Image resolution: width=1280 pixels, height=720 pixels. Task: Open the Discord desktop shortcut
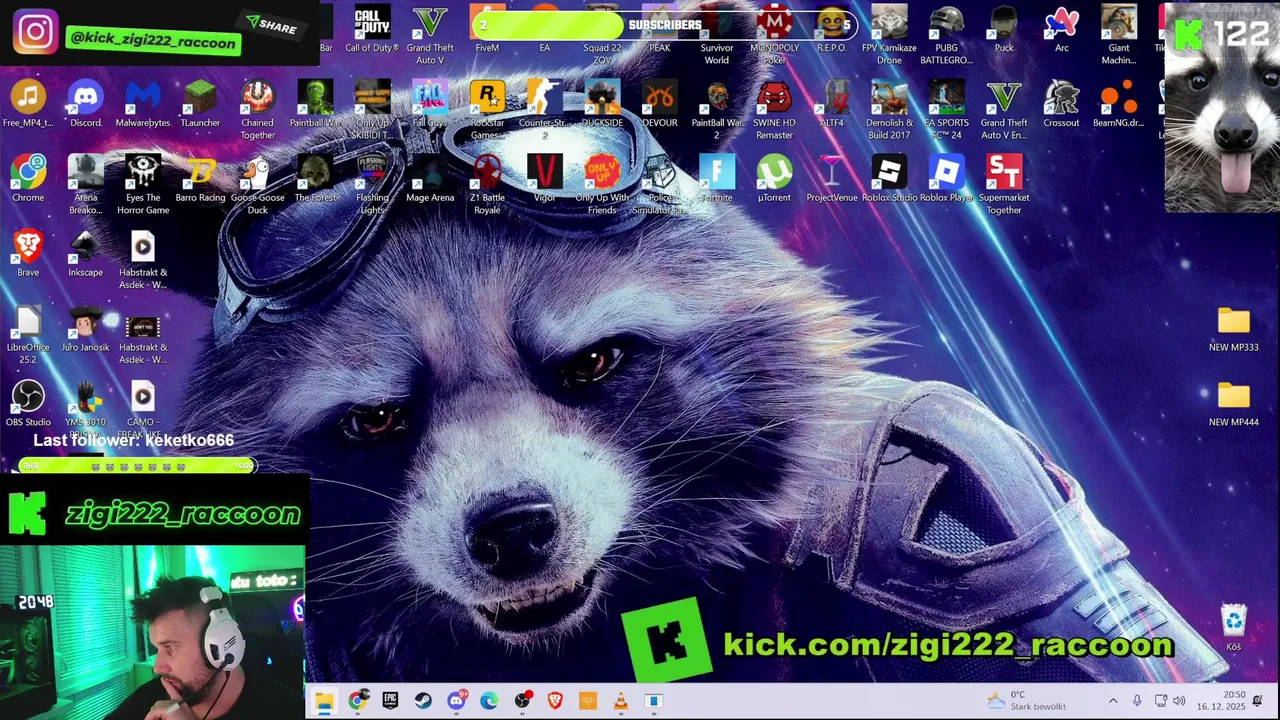coord(85,104)
